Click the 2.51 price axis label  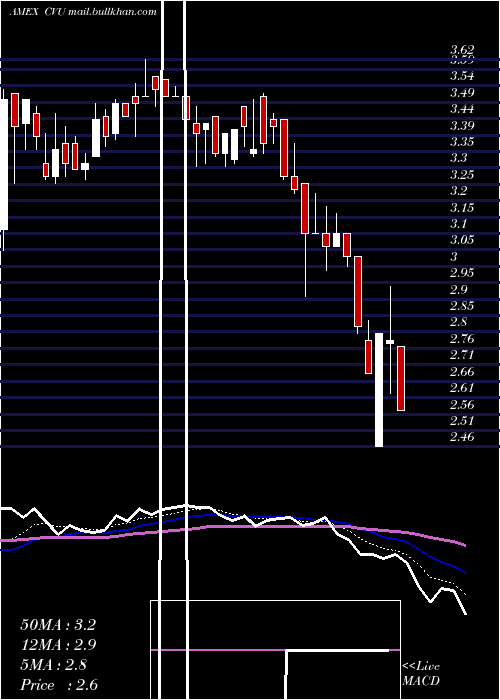tap(462, 421)
